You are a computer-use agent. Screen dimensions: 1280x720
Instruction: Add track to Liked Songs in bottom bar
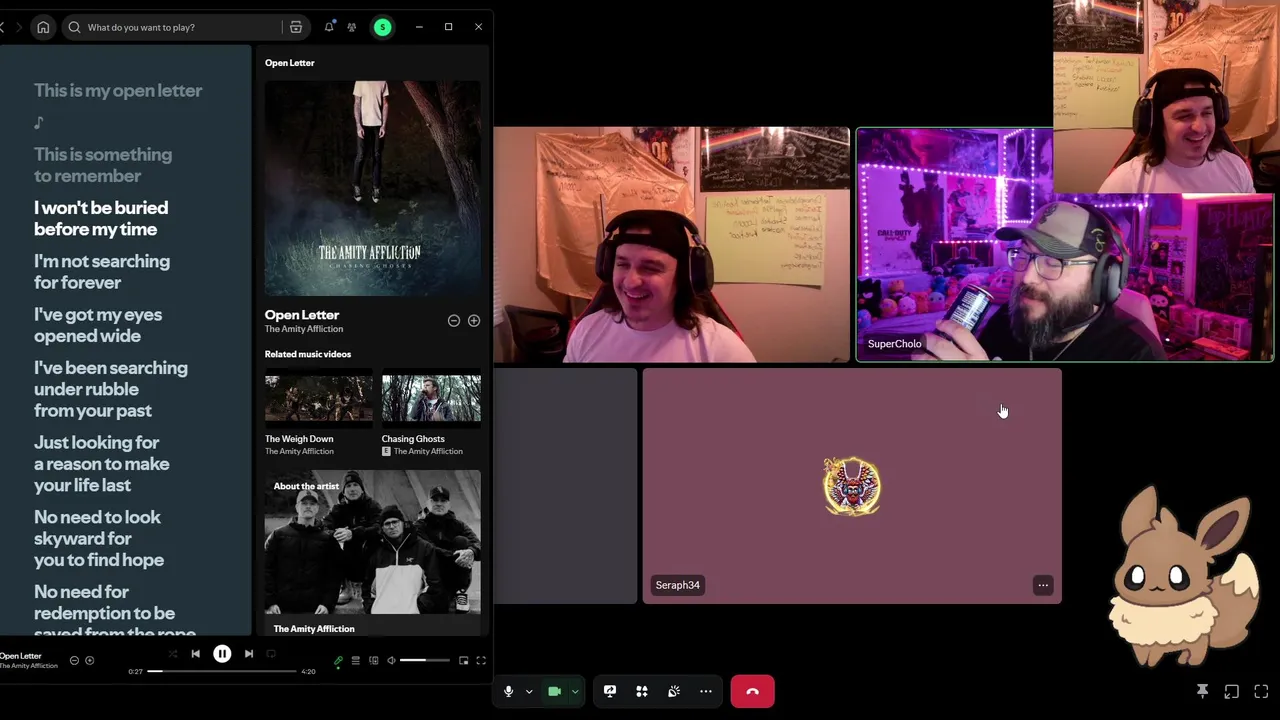90,660
